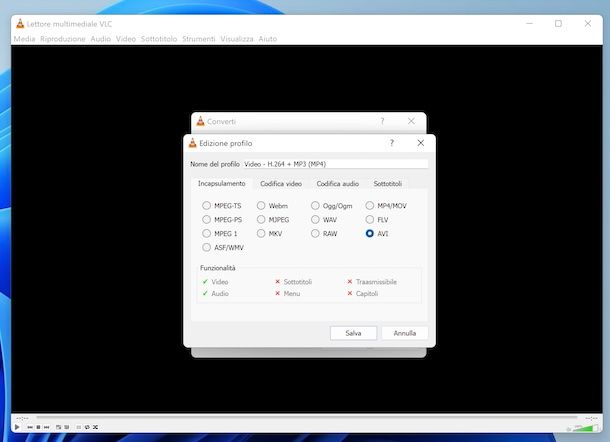The image size is (610, 442).
Task: Select the MPEG 1 radio button
Action: point(206,233)
